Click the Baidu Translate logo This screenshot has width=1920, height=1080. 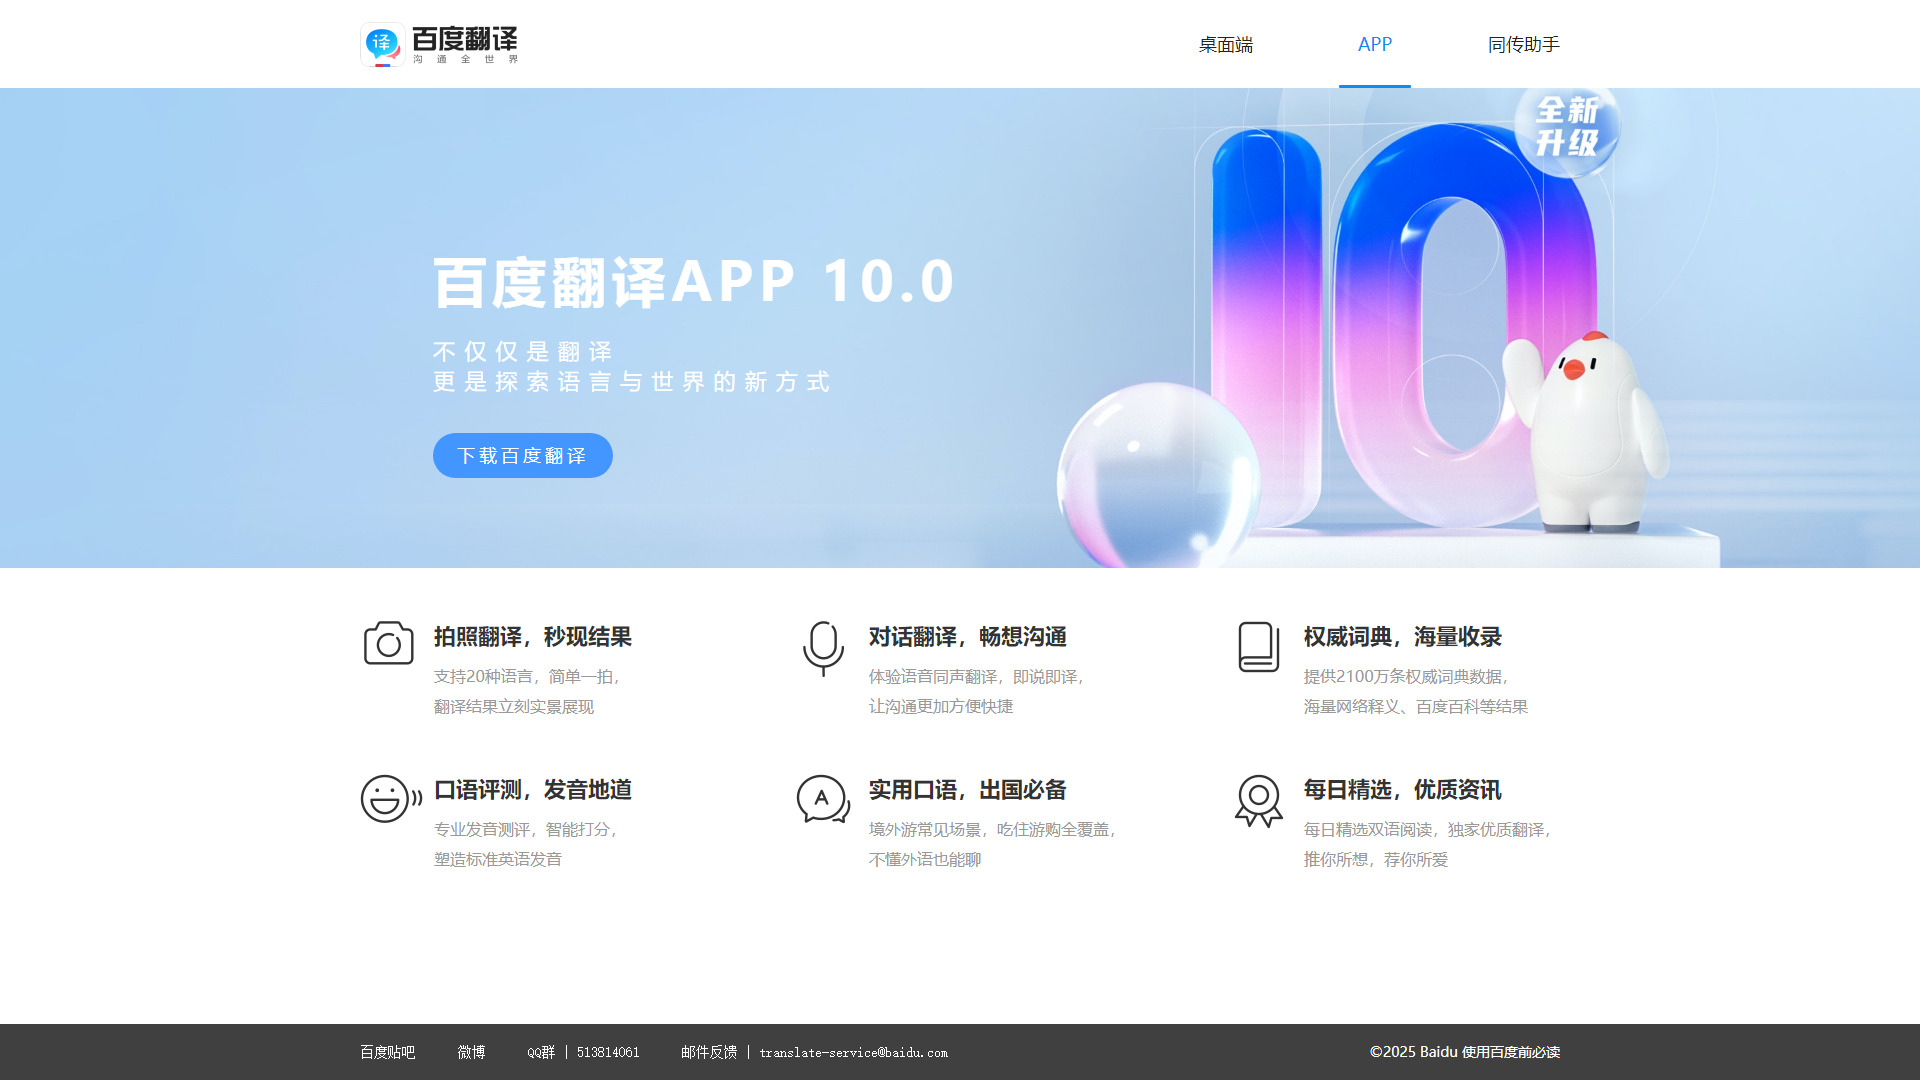click(438, 44)
